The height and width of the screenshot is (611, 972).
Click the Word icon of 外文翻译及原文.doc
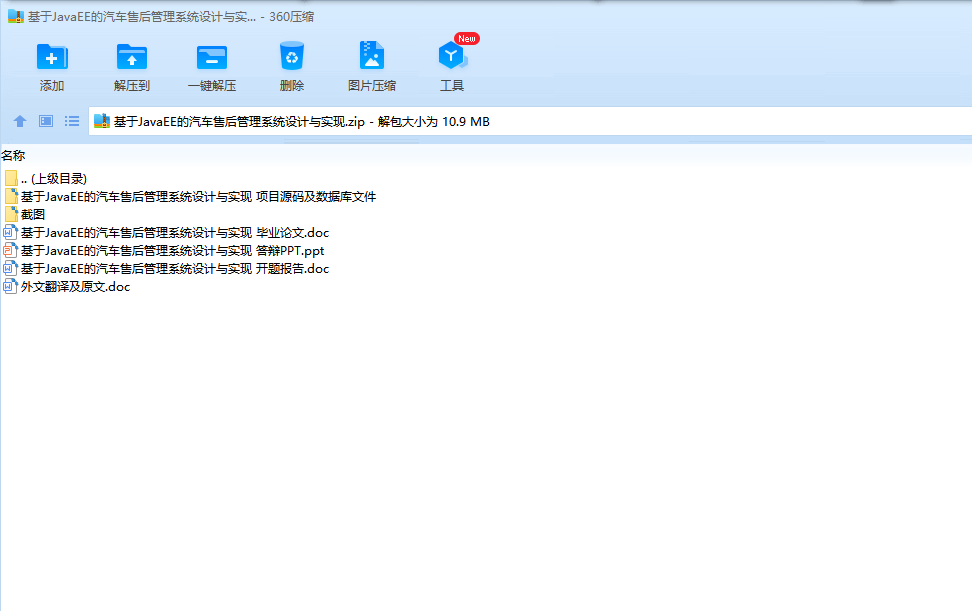[10, 286]
